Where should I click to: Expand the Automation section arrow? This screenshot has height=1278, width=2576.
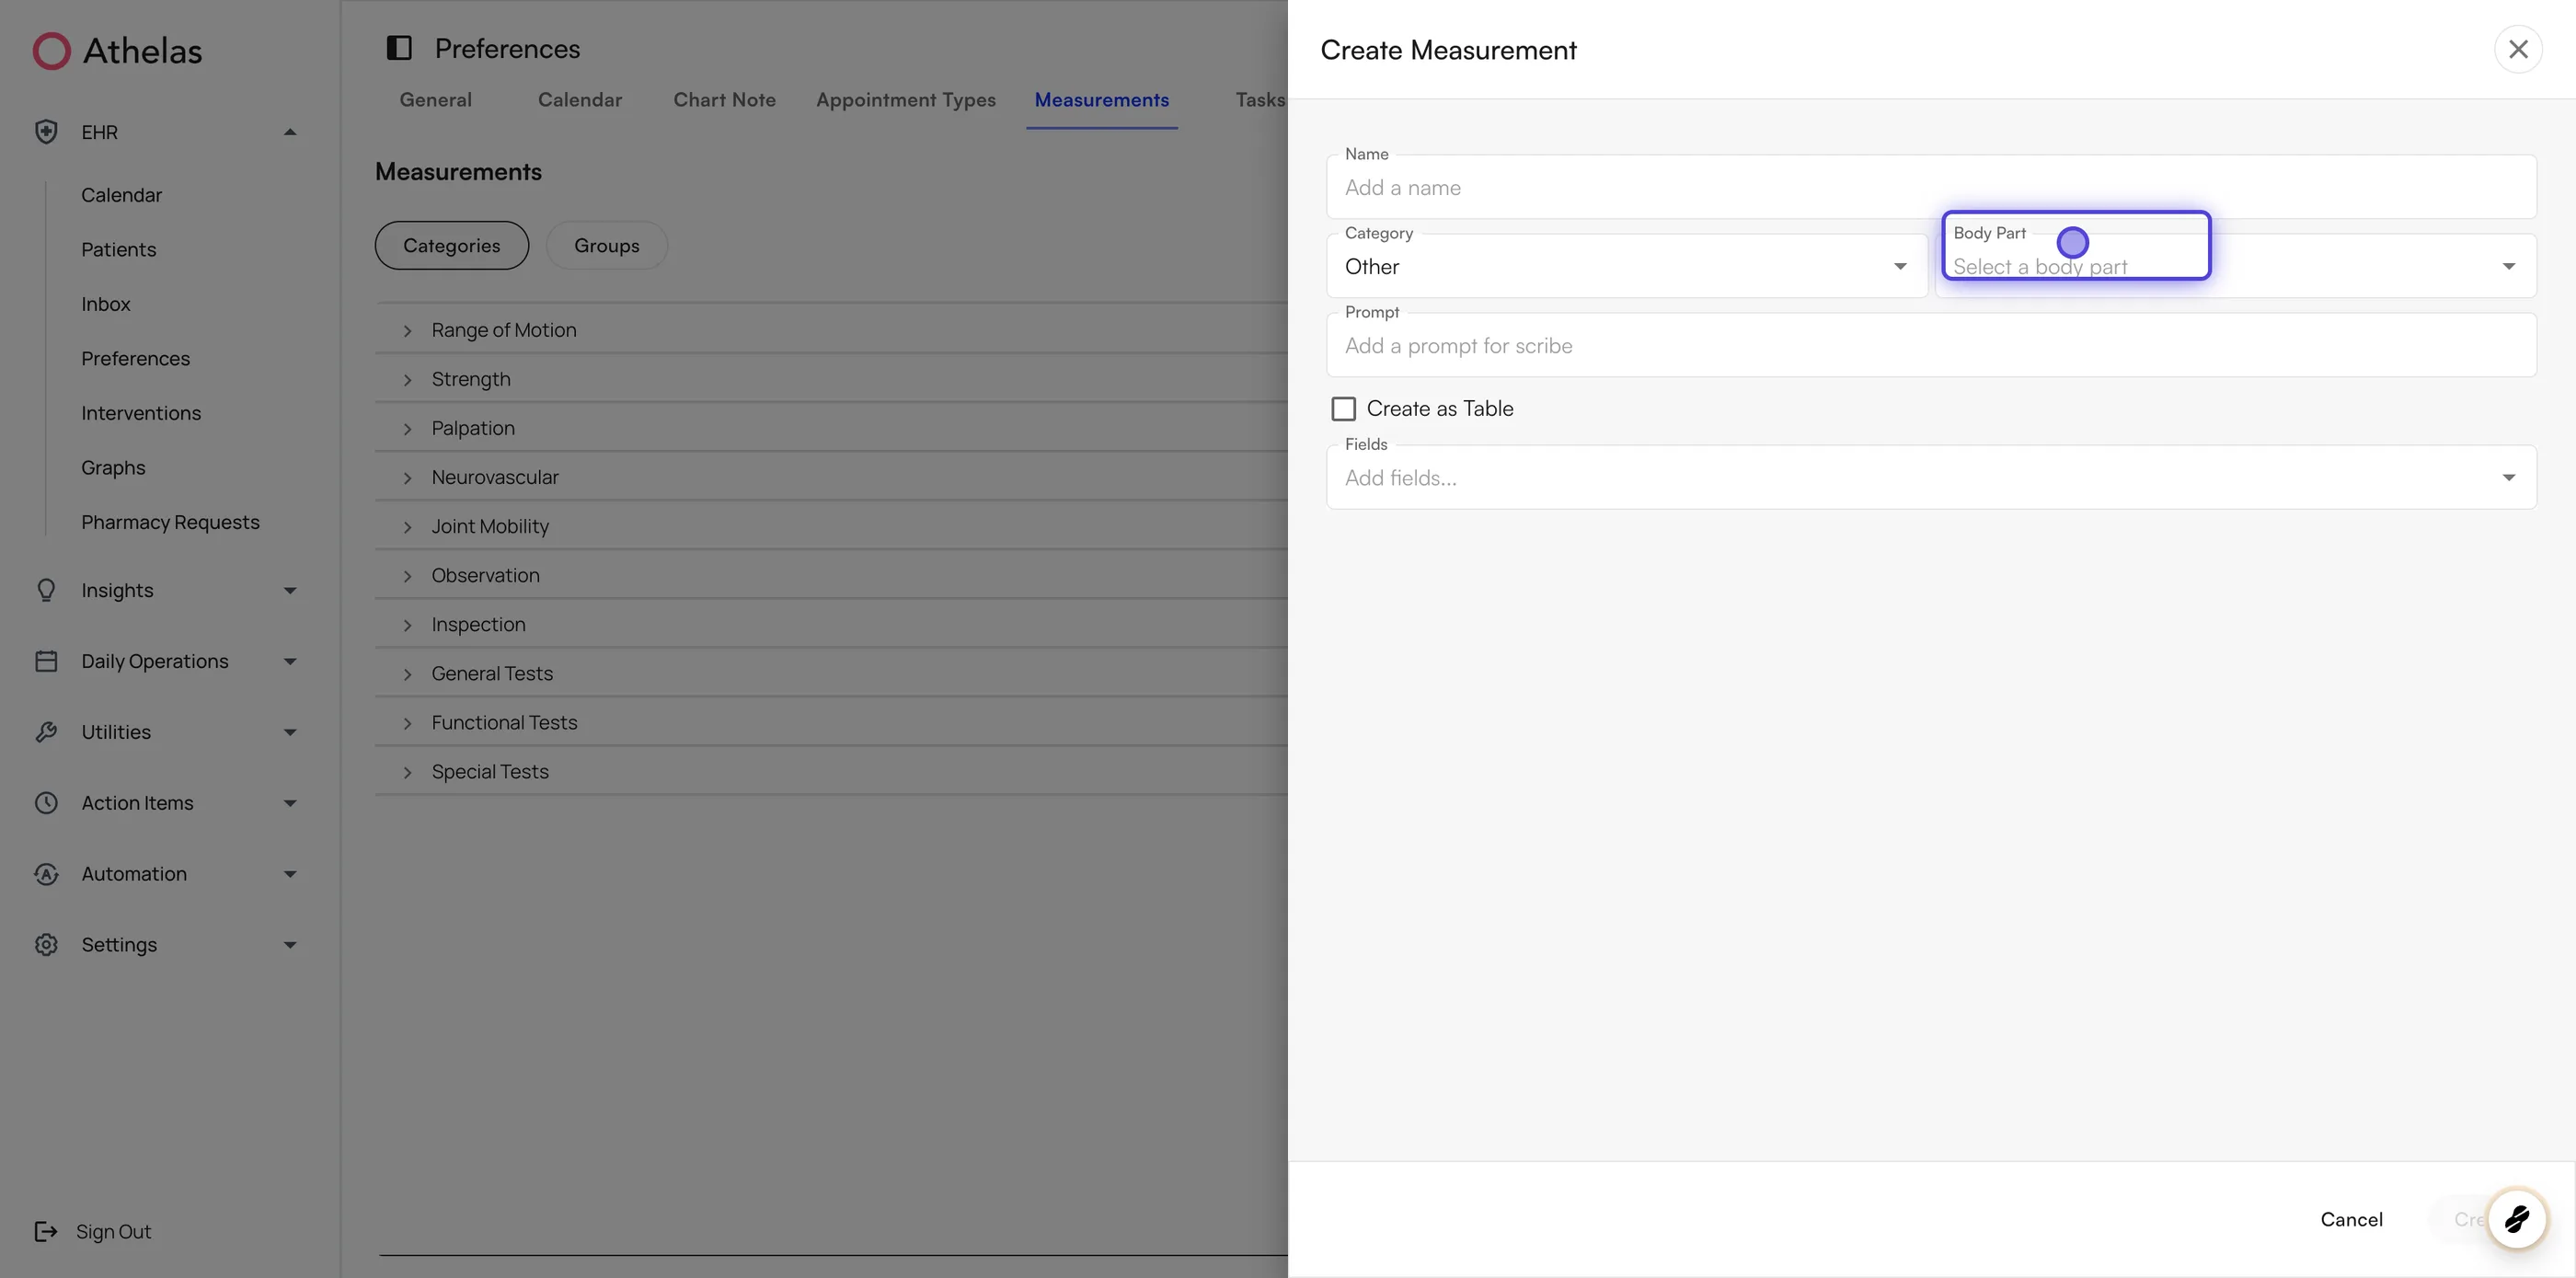tap(290, 874)
